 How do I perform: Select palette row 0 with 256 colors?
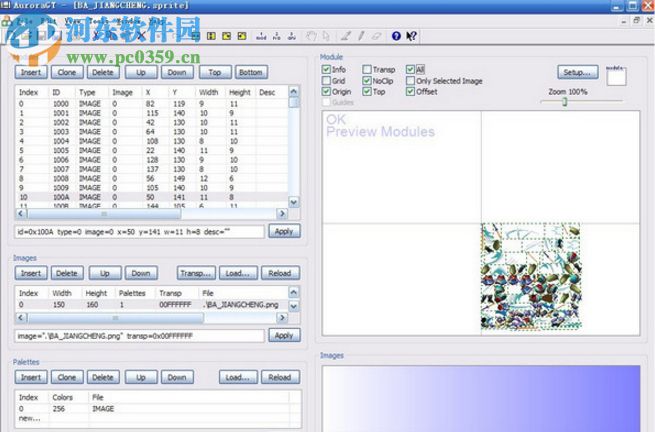coord(158,409)
